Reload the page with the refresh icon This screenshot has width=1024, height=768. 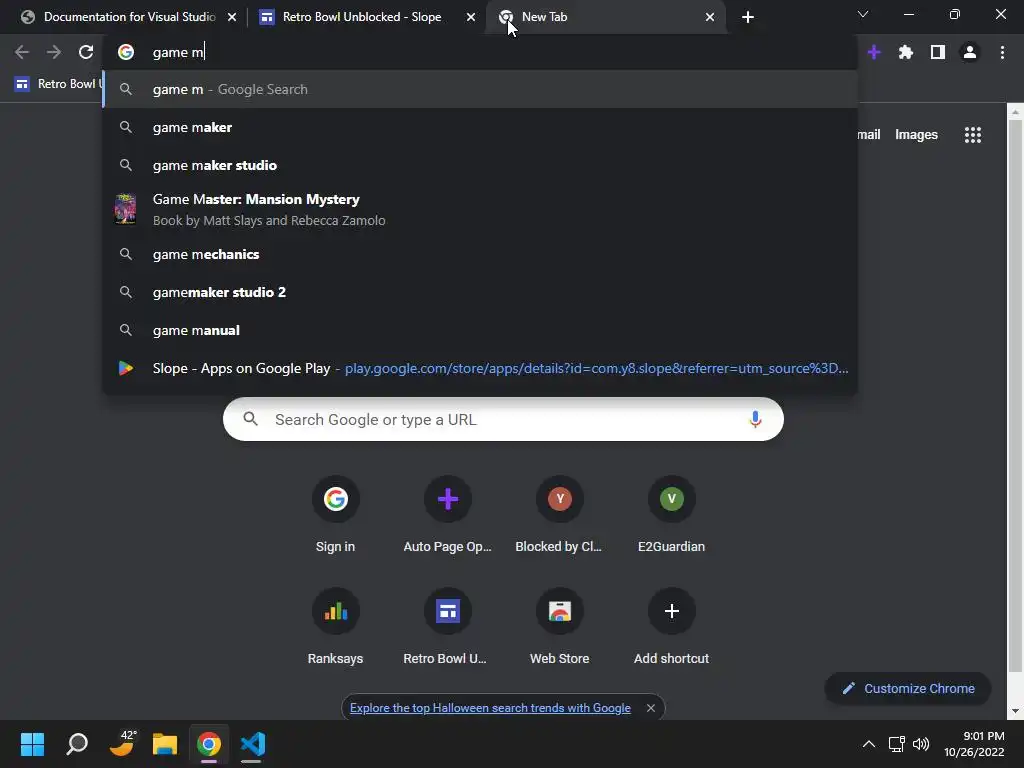[86, 52]
